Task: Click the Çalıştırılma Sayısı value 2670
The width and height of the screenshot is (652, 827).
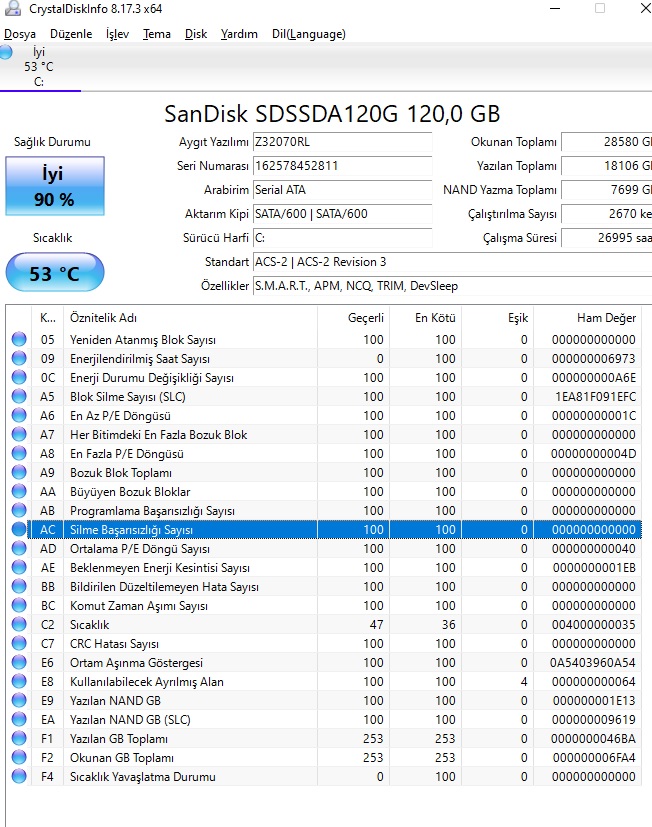Action: tap(607, 214)
